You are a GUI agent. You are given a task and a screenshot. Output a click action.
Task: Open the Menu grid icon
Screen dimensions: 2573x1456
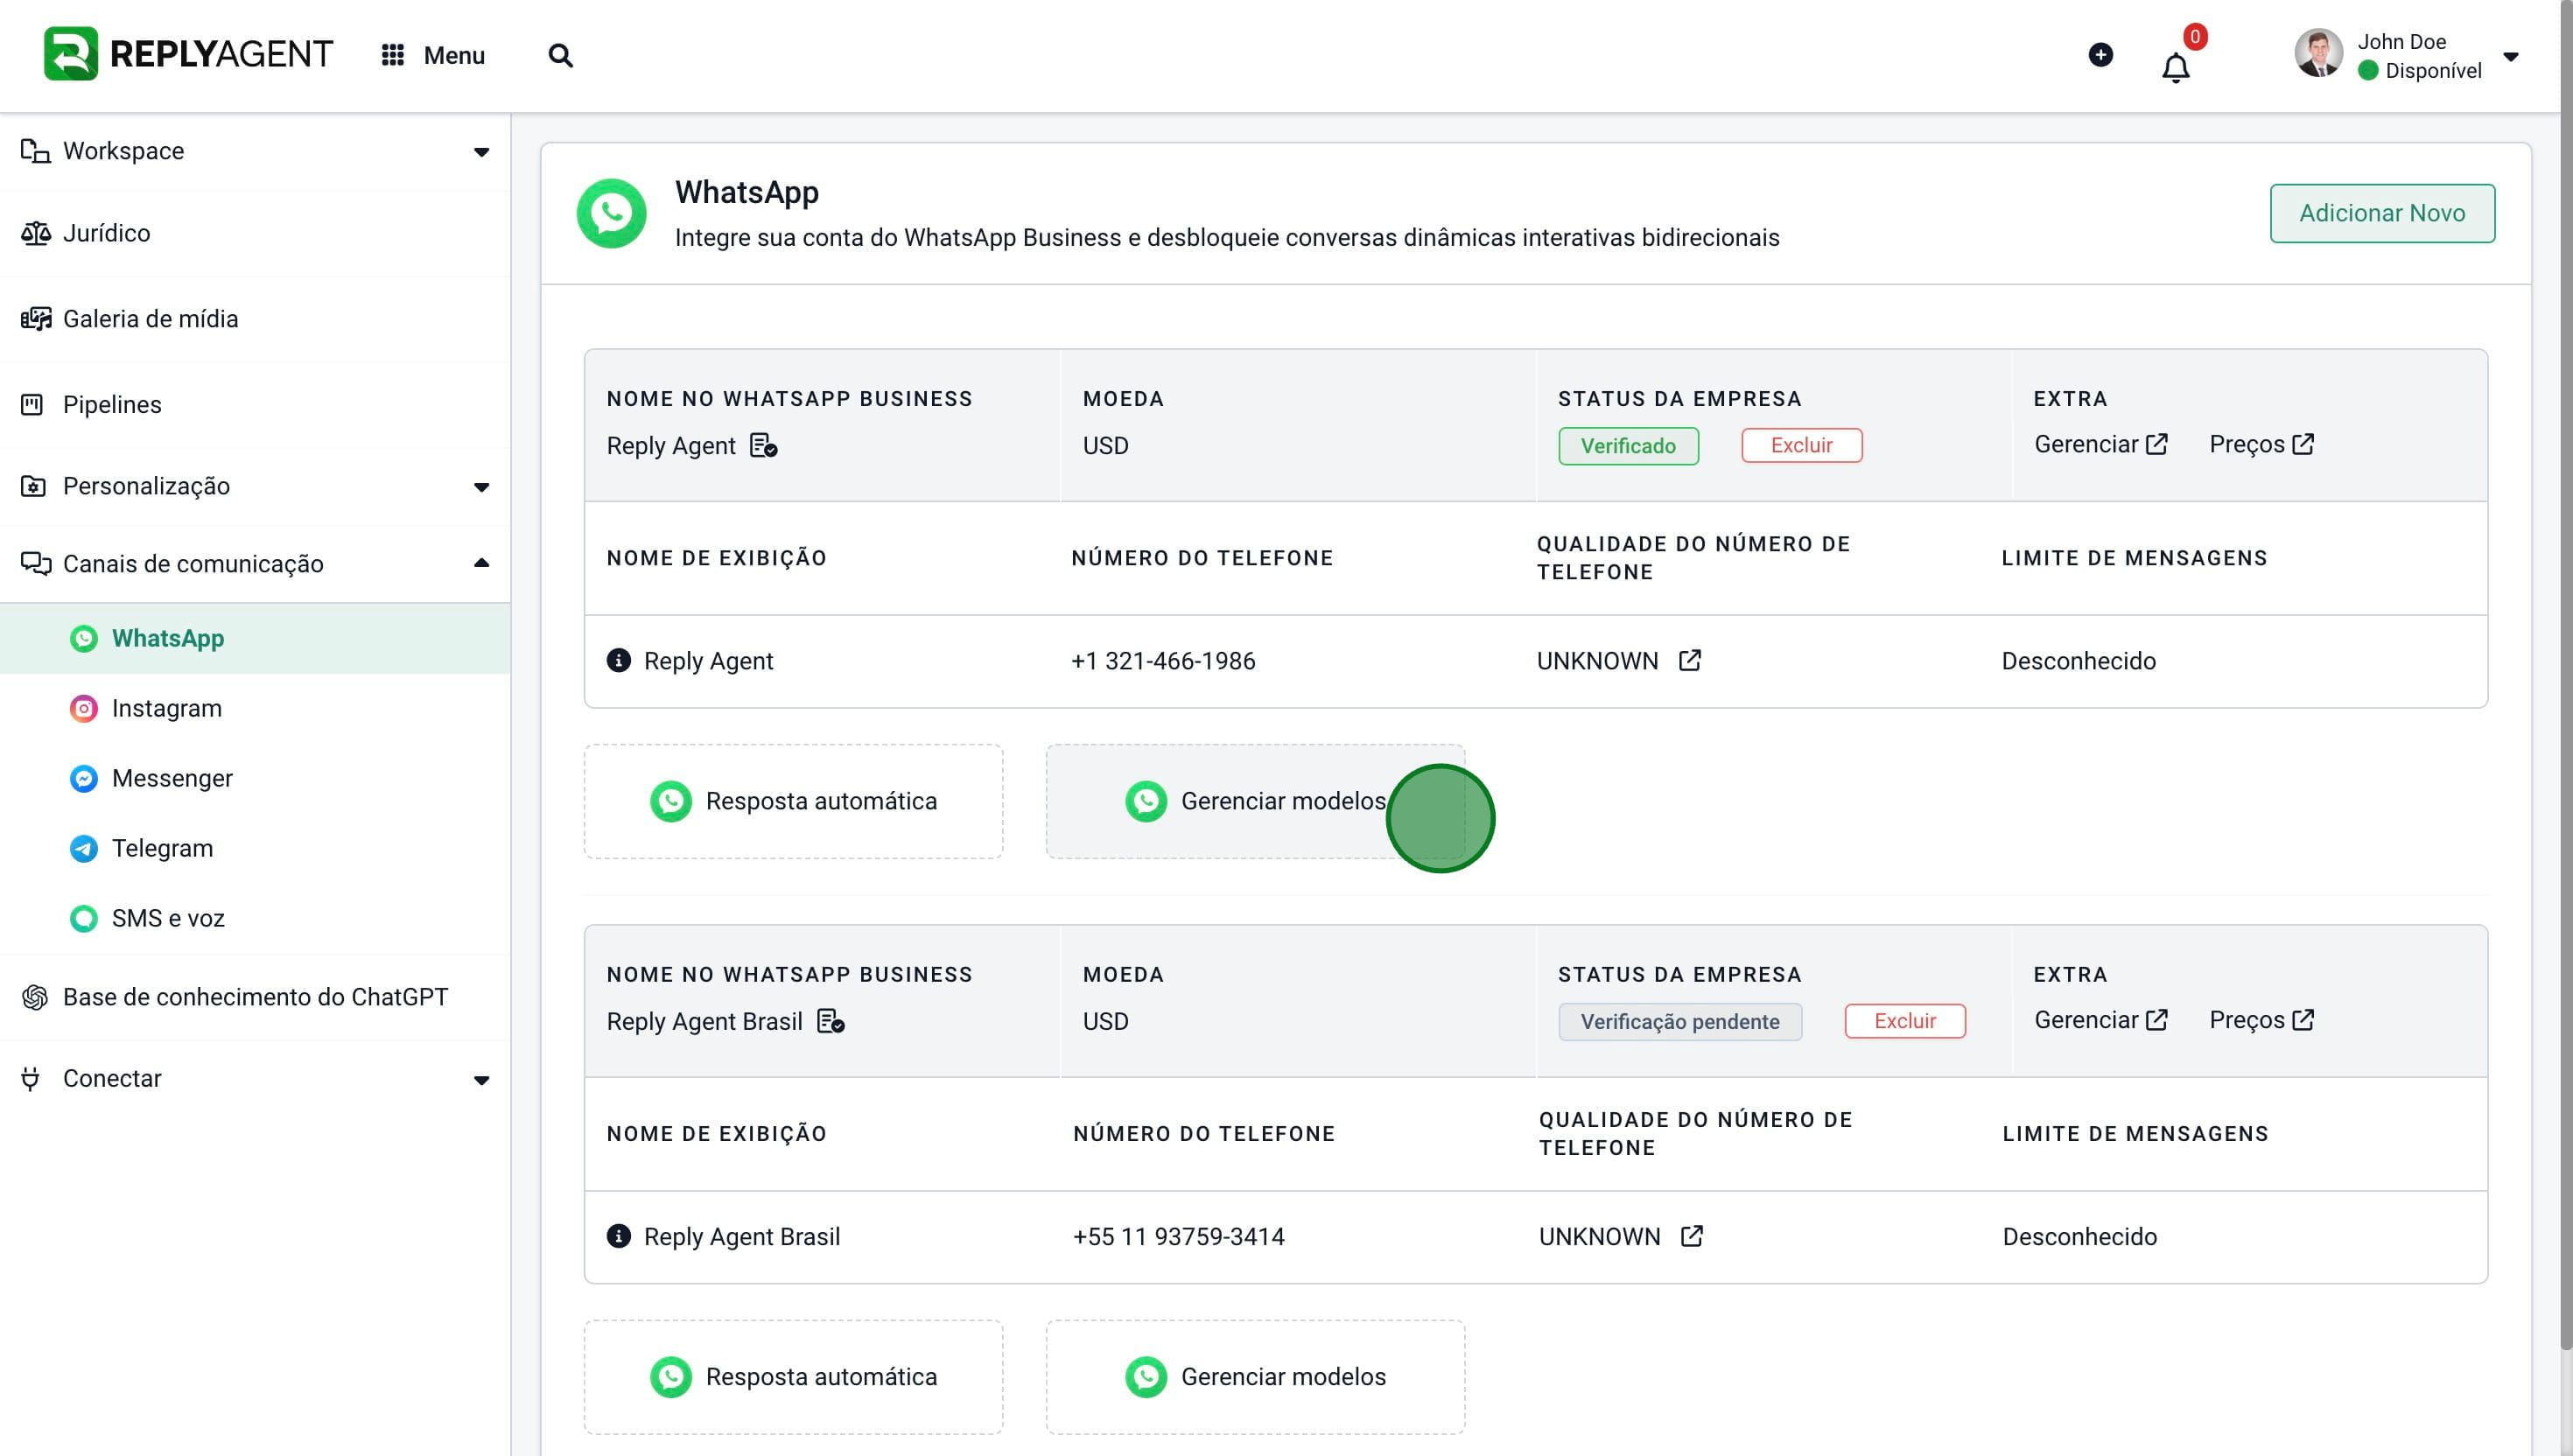[x=393, y=55]
